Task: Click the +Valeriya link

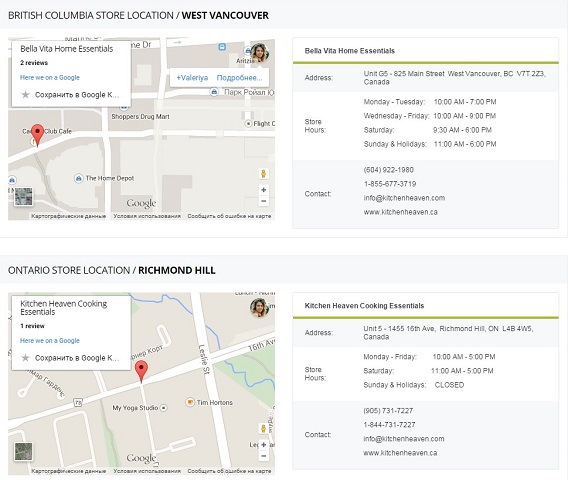Action: point(192,78)
